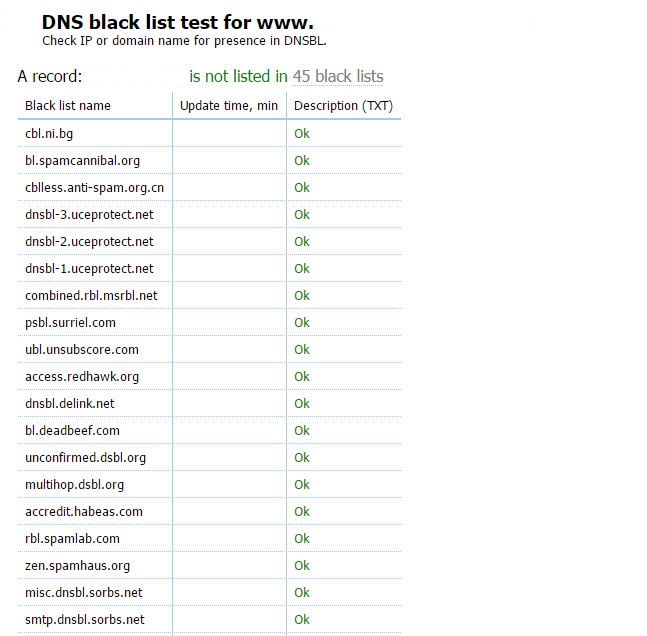647x636 pixels.
Task: Click the '45 black lists' link
Action: [337, 76]
